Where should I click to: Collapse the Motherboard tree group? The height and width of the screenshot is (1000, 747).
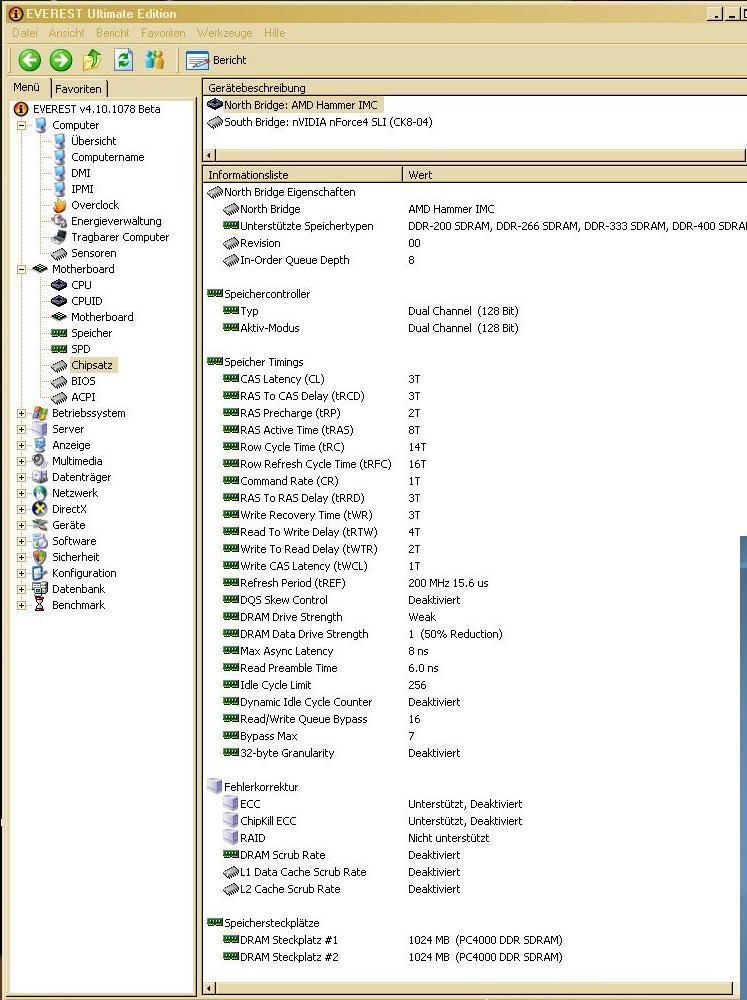click(x=21, y=269)
